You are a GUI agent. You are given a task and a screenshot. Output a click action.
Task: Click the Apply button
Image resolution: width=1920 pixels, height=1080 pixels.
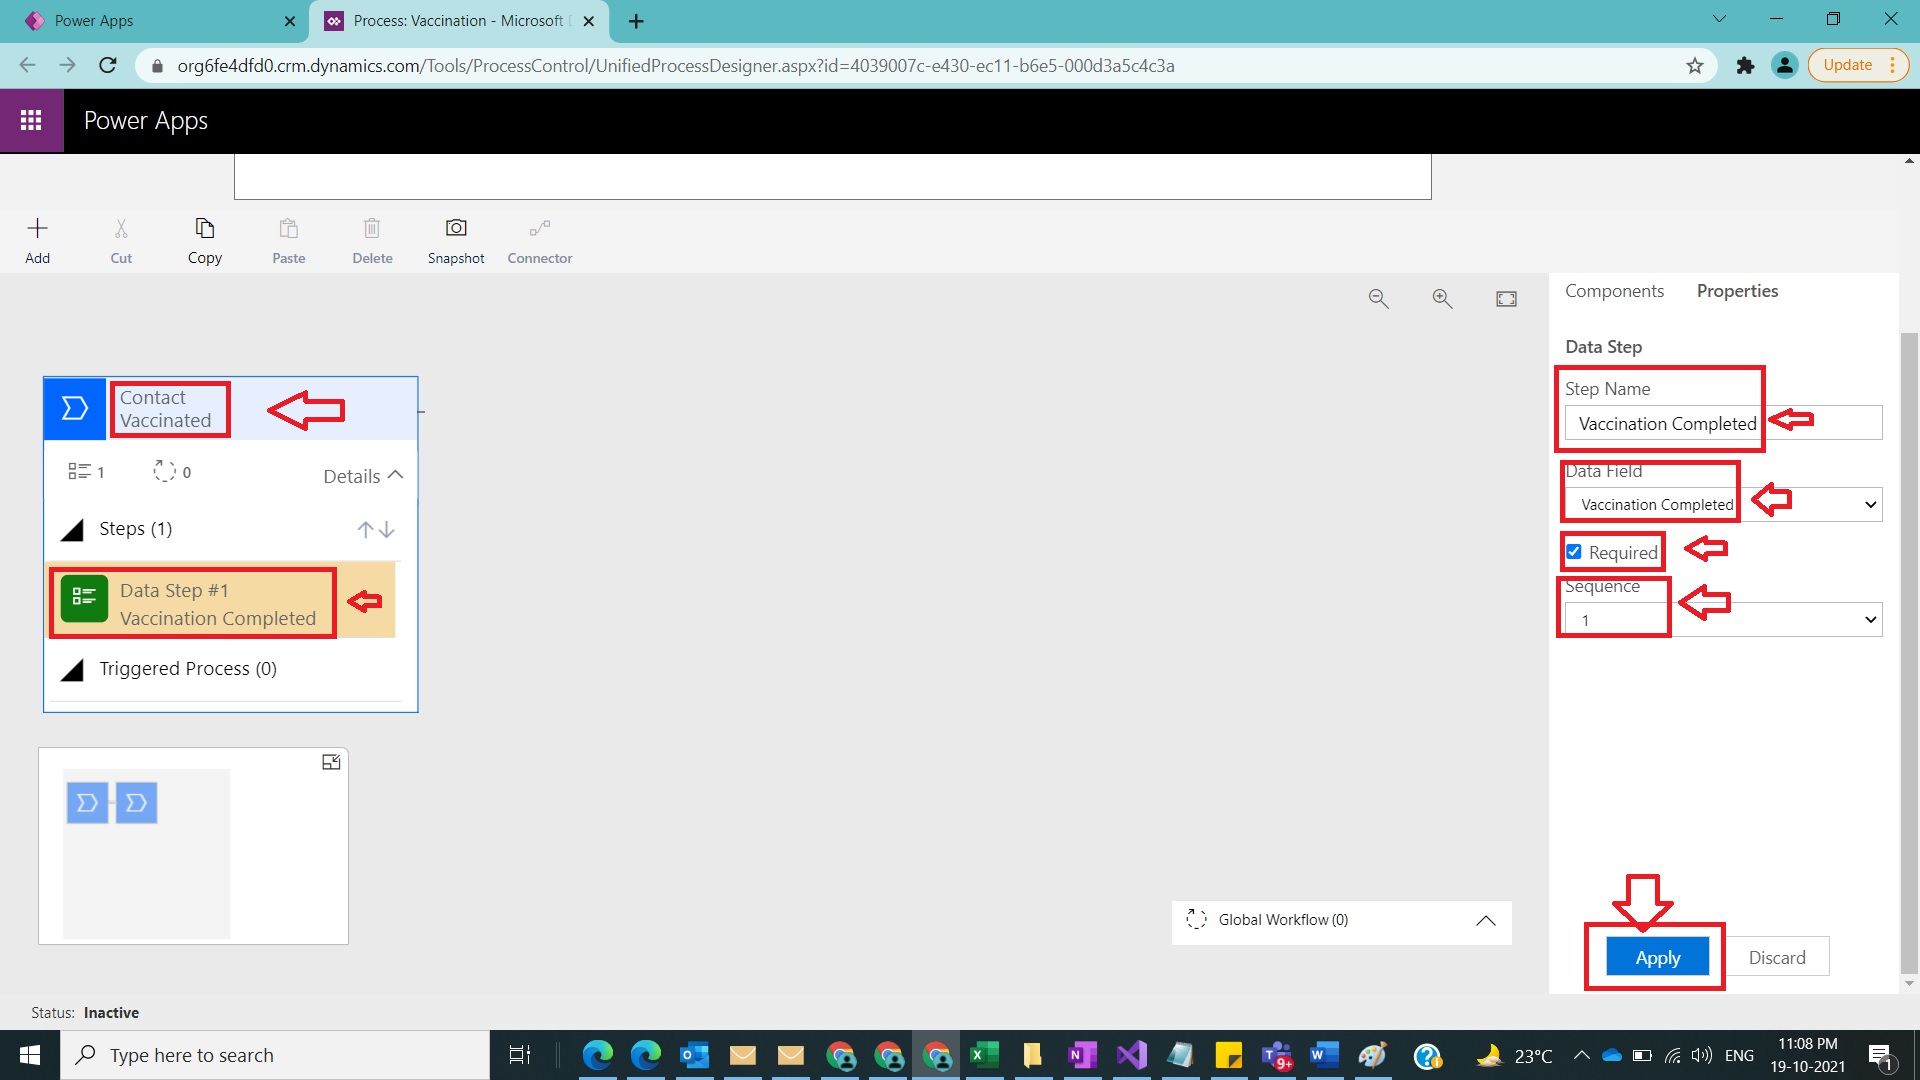(x=1657, y=957)
